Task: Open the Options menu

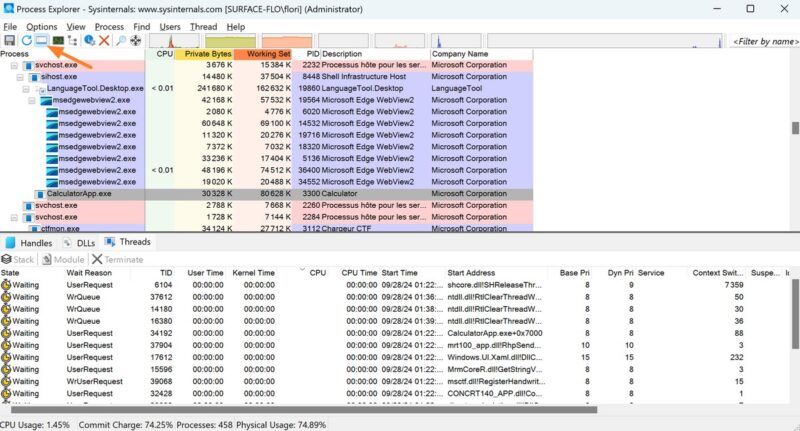Action: click(x=41, y=26)
